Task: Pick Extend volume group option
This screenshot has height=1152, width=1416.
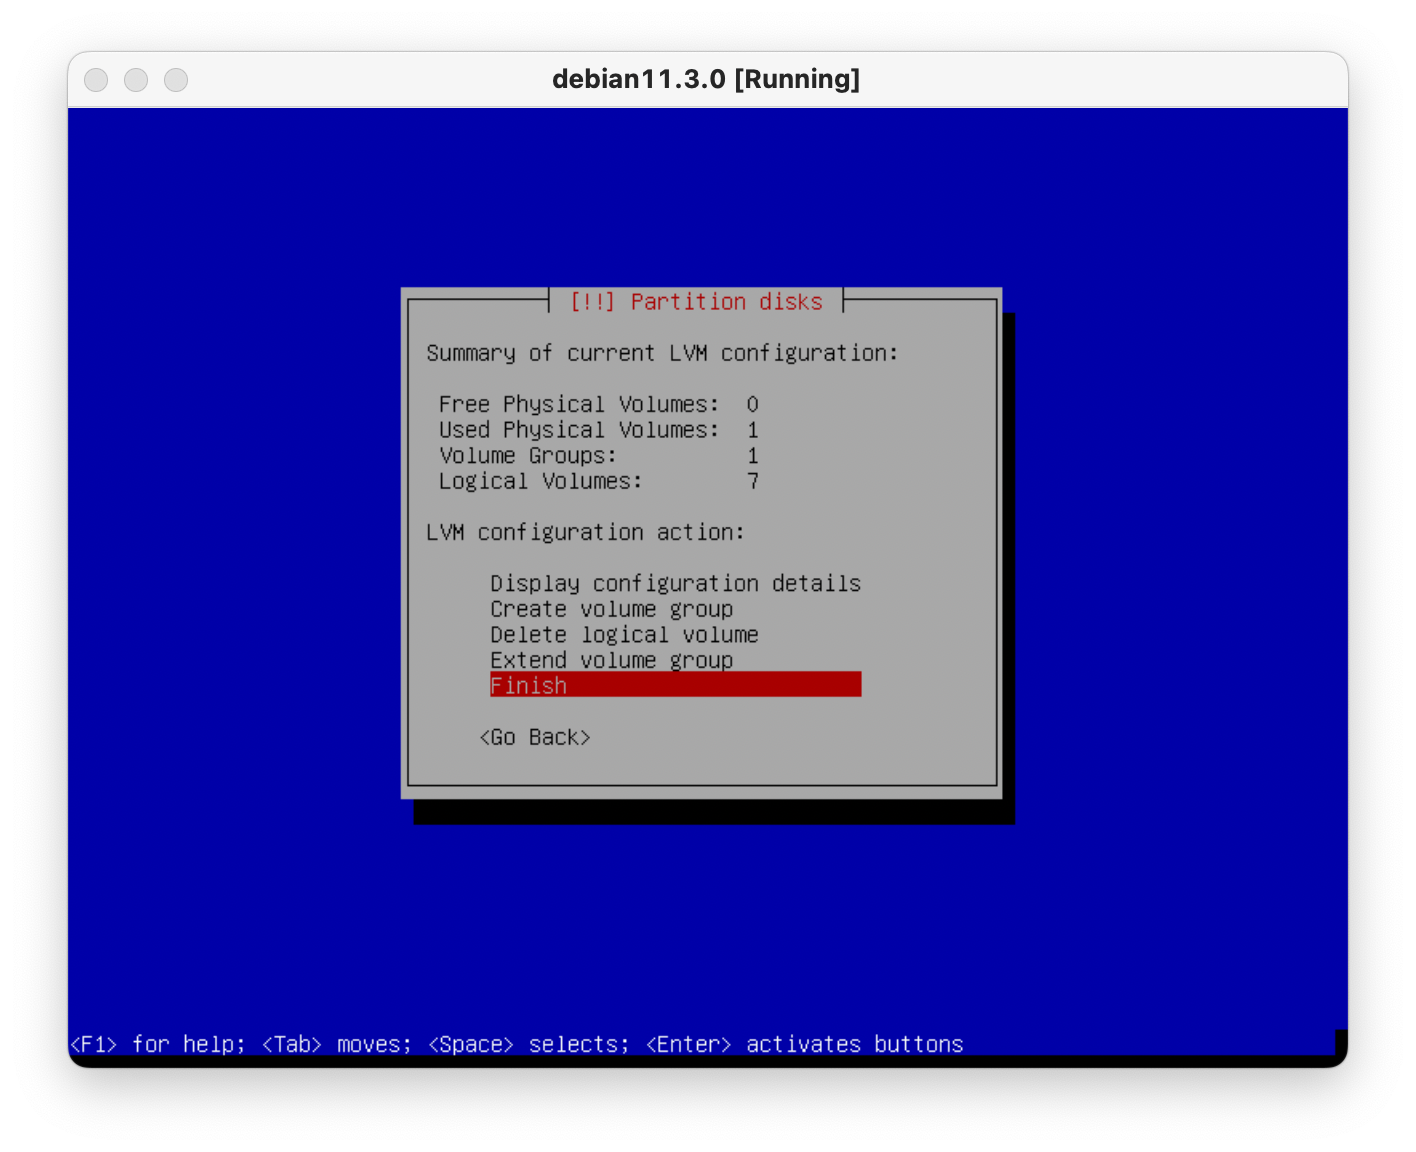Action: 611,660
